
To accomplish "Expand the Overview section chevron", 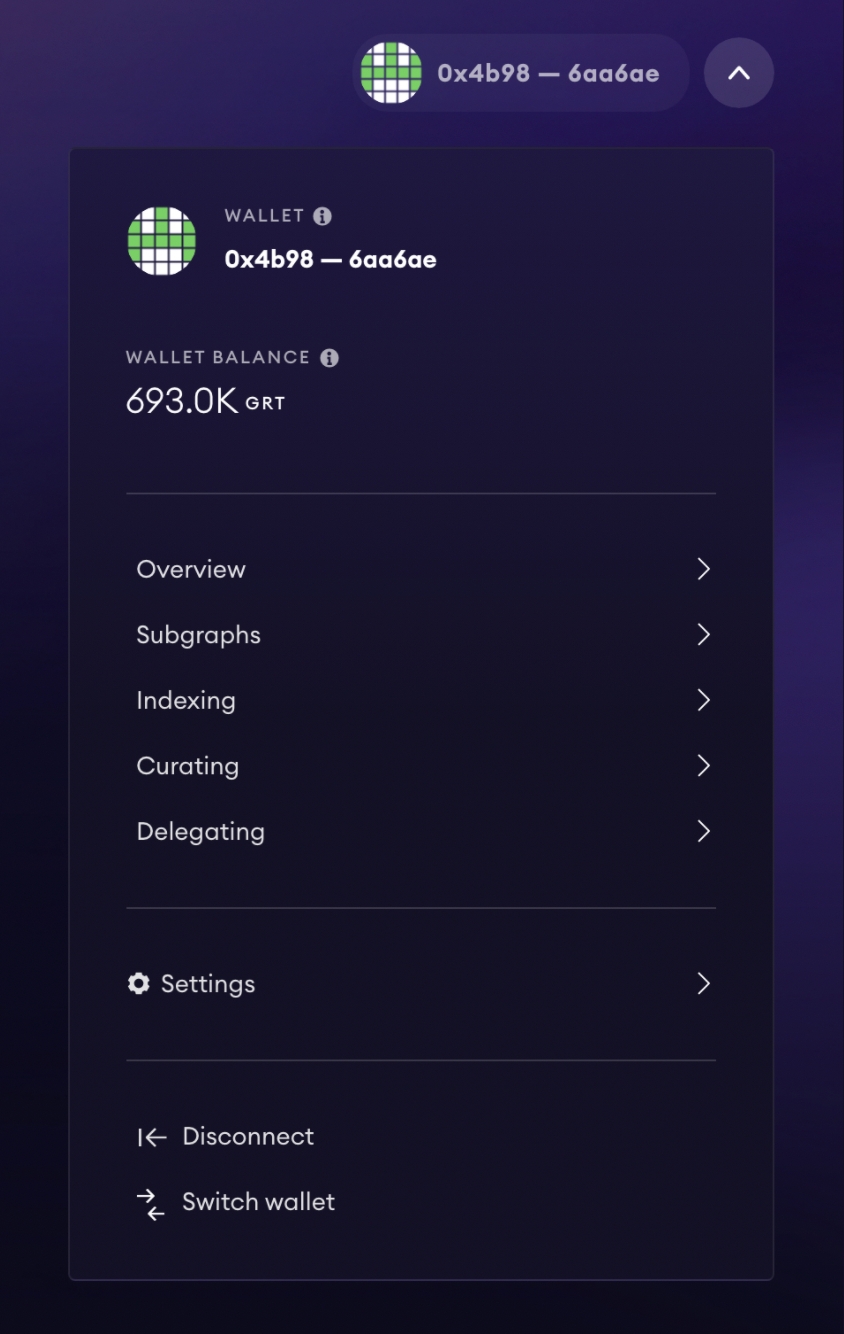I will 704,569.
